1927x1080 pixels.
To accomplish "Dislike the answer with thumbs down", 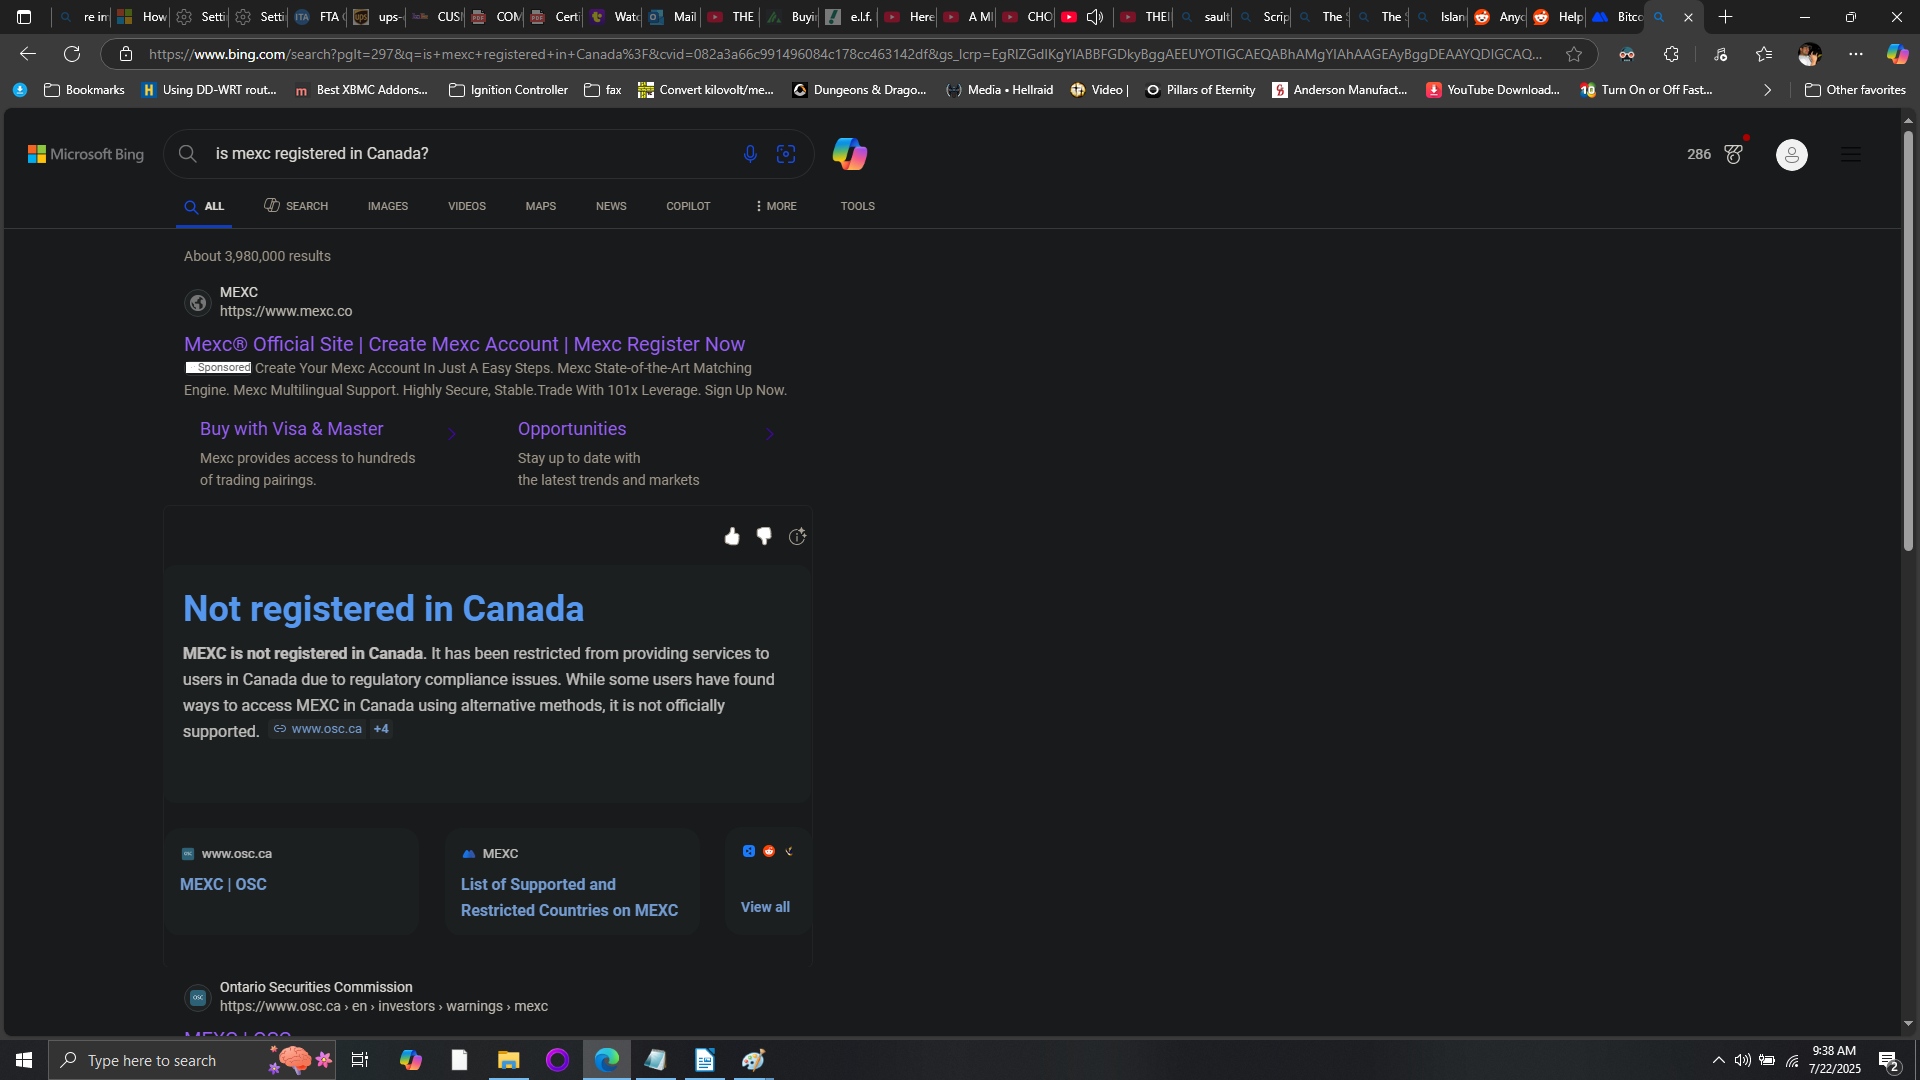I will 764,537.
